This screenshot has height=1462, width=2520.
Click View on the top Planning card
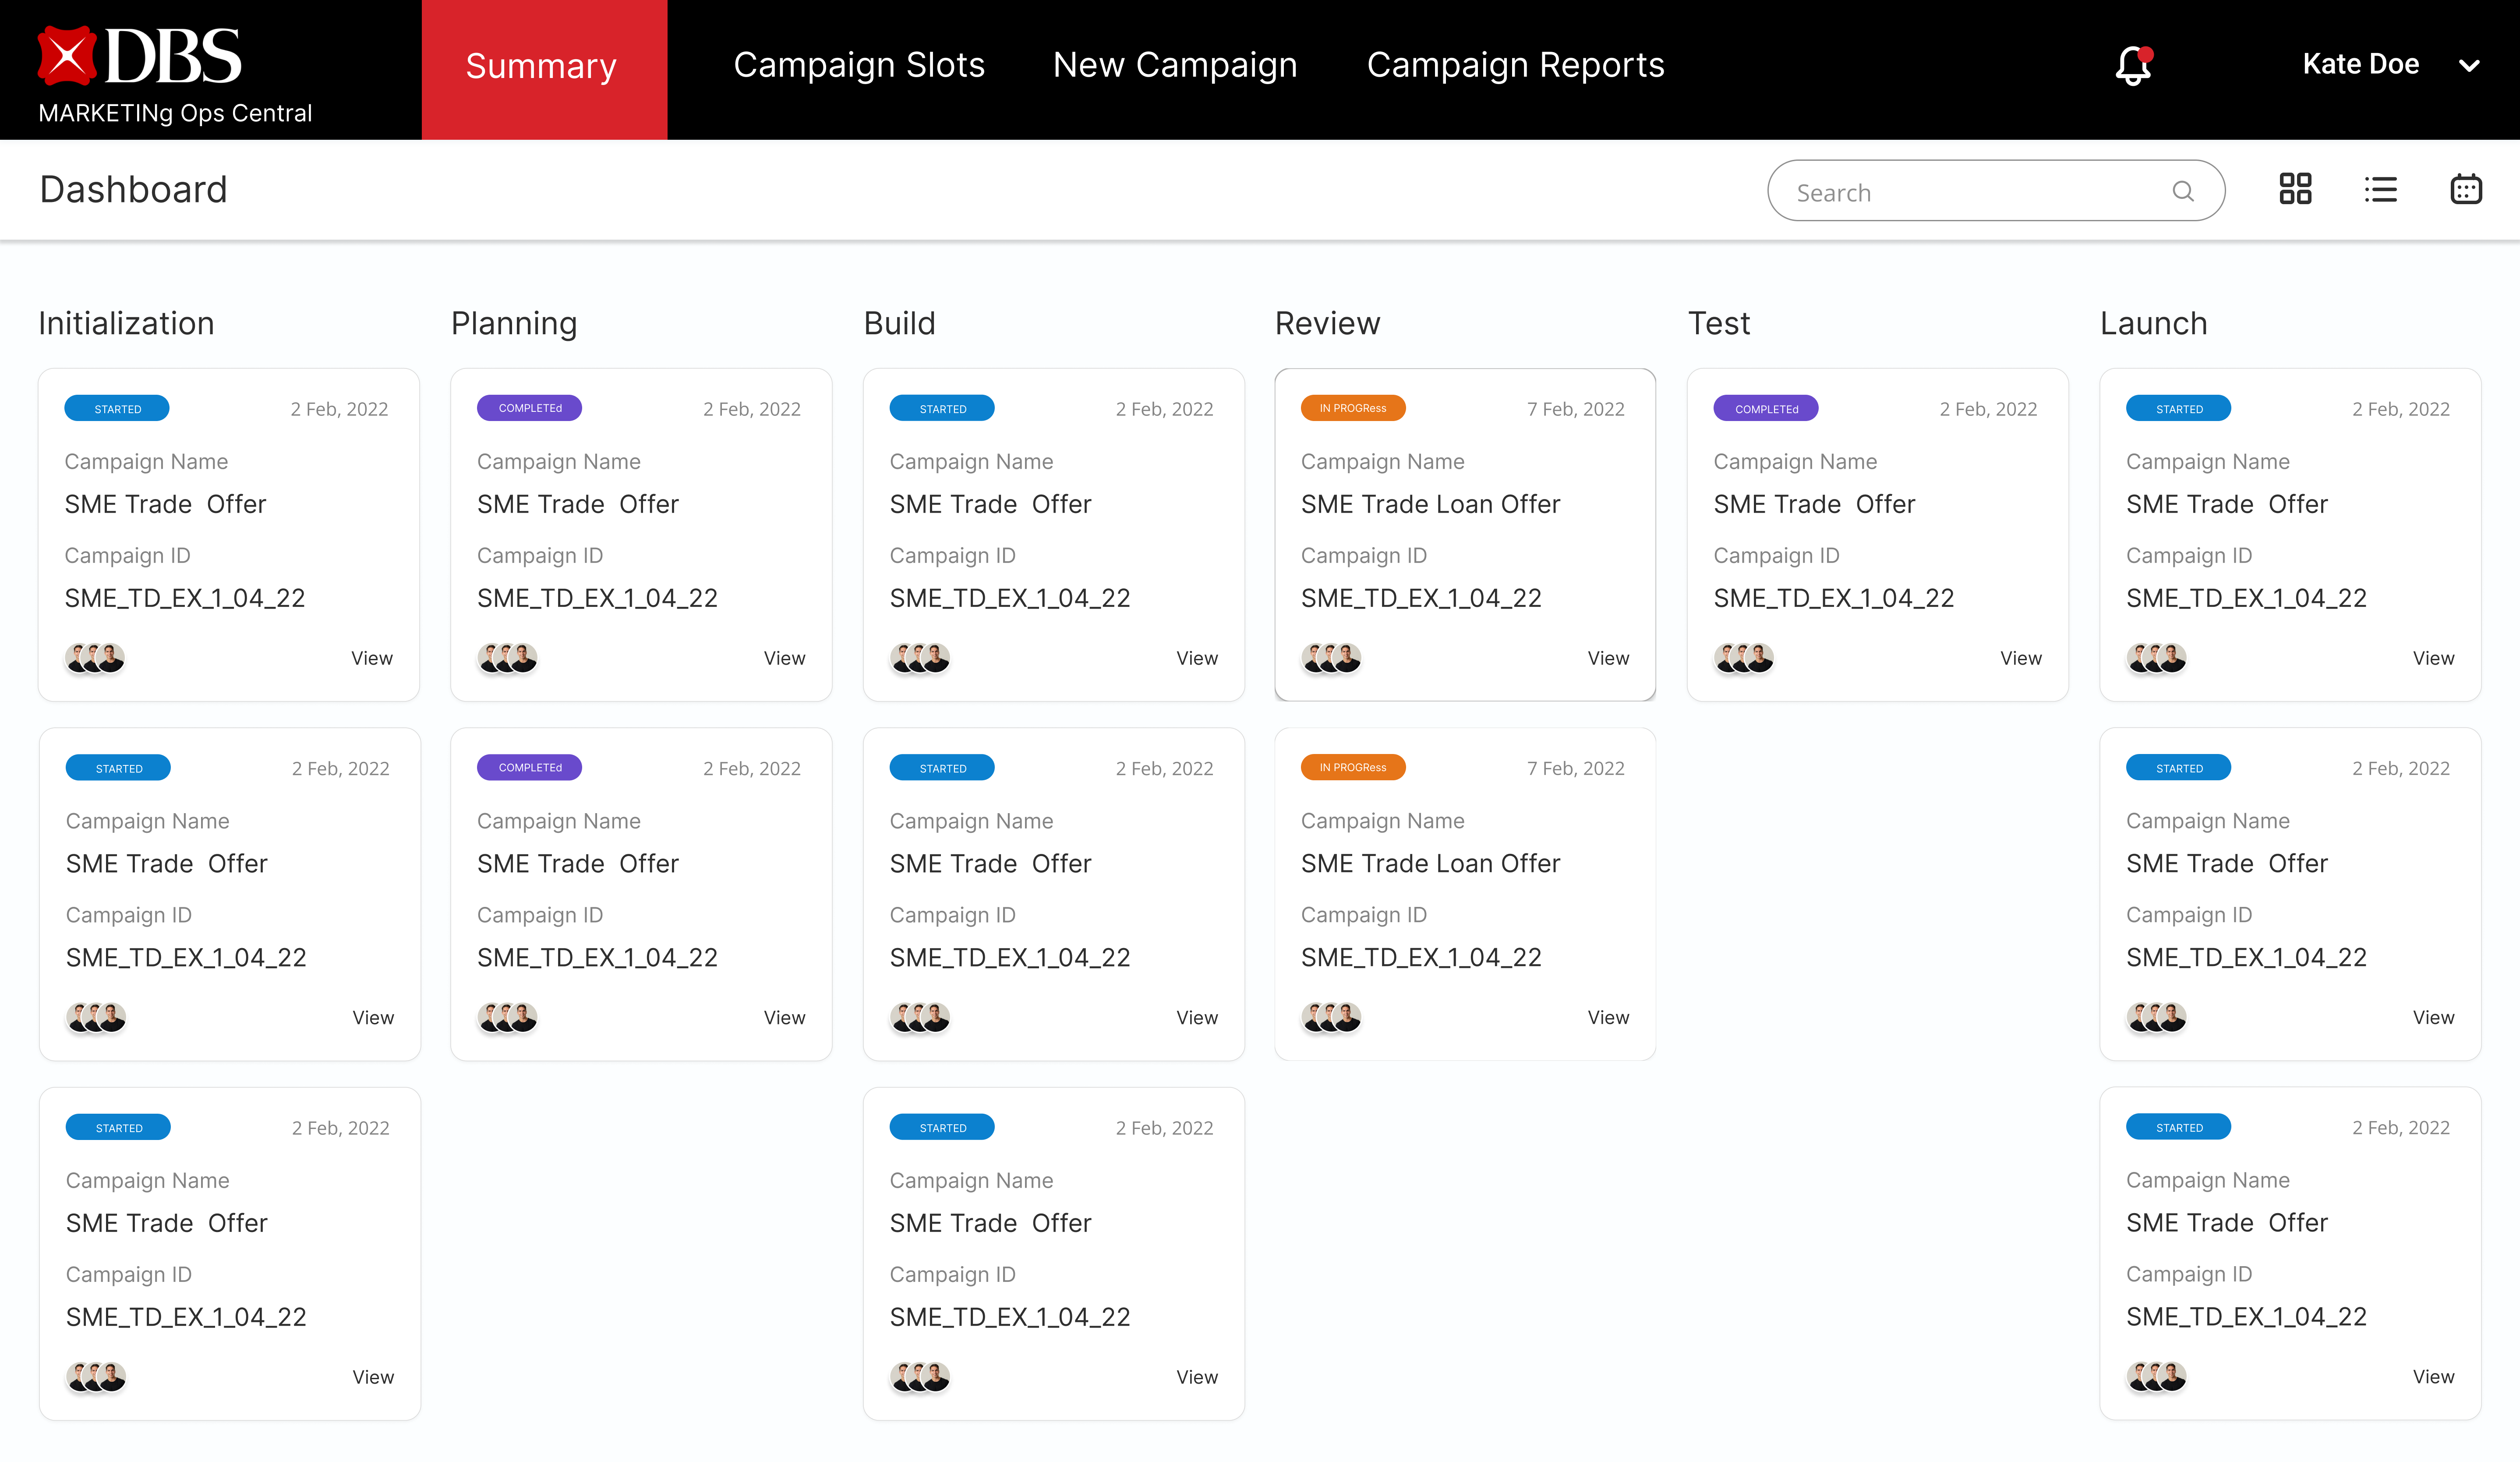tap(784, 658)
